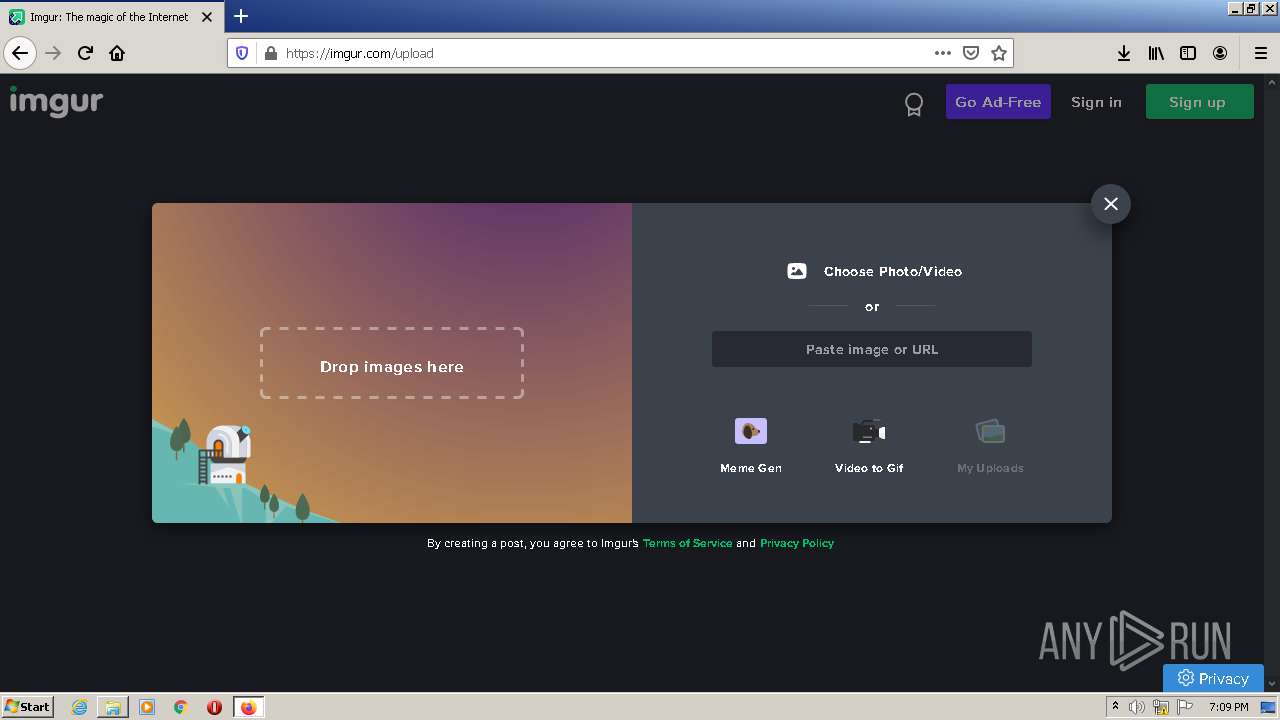Open the trophy award icon in header
This screenshot has height=720, width=1280.
pyautogui.click(x=913, y=104)
